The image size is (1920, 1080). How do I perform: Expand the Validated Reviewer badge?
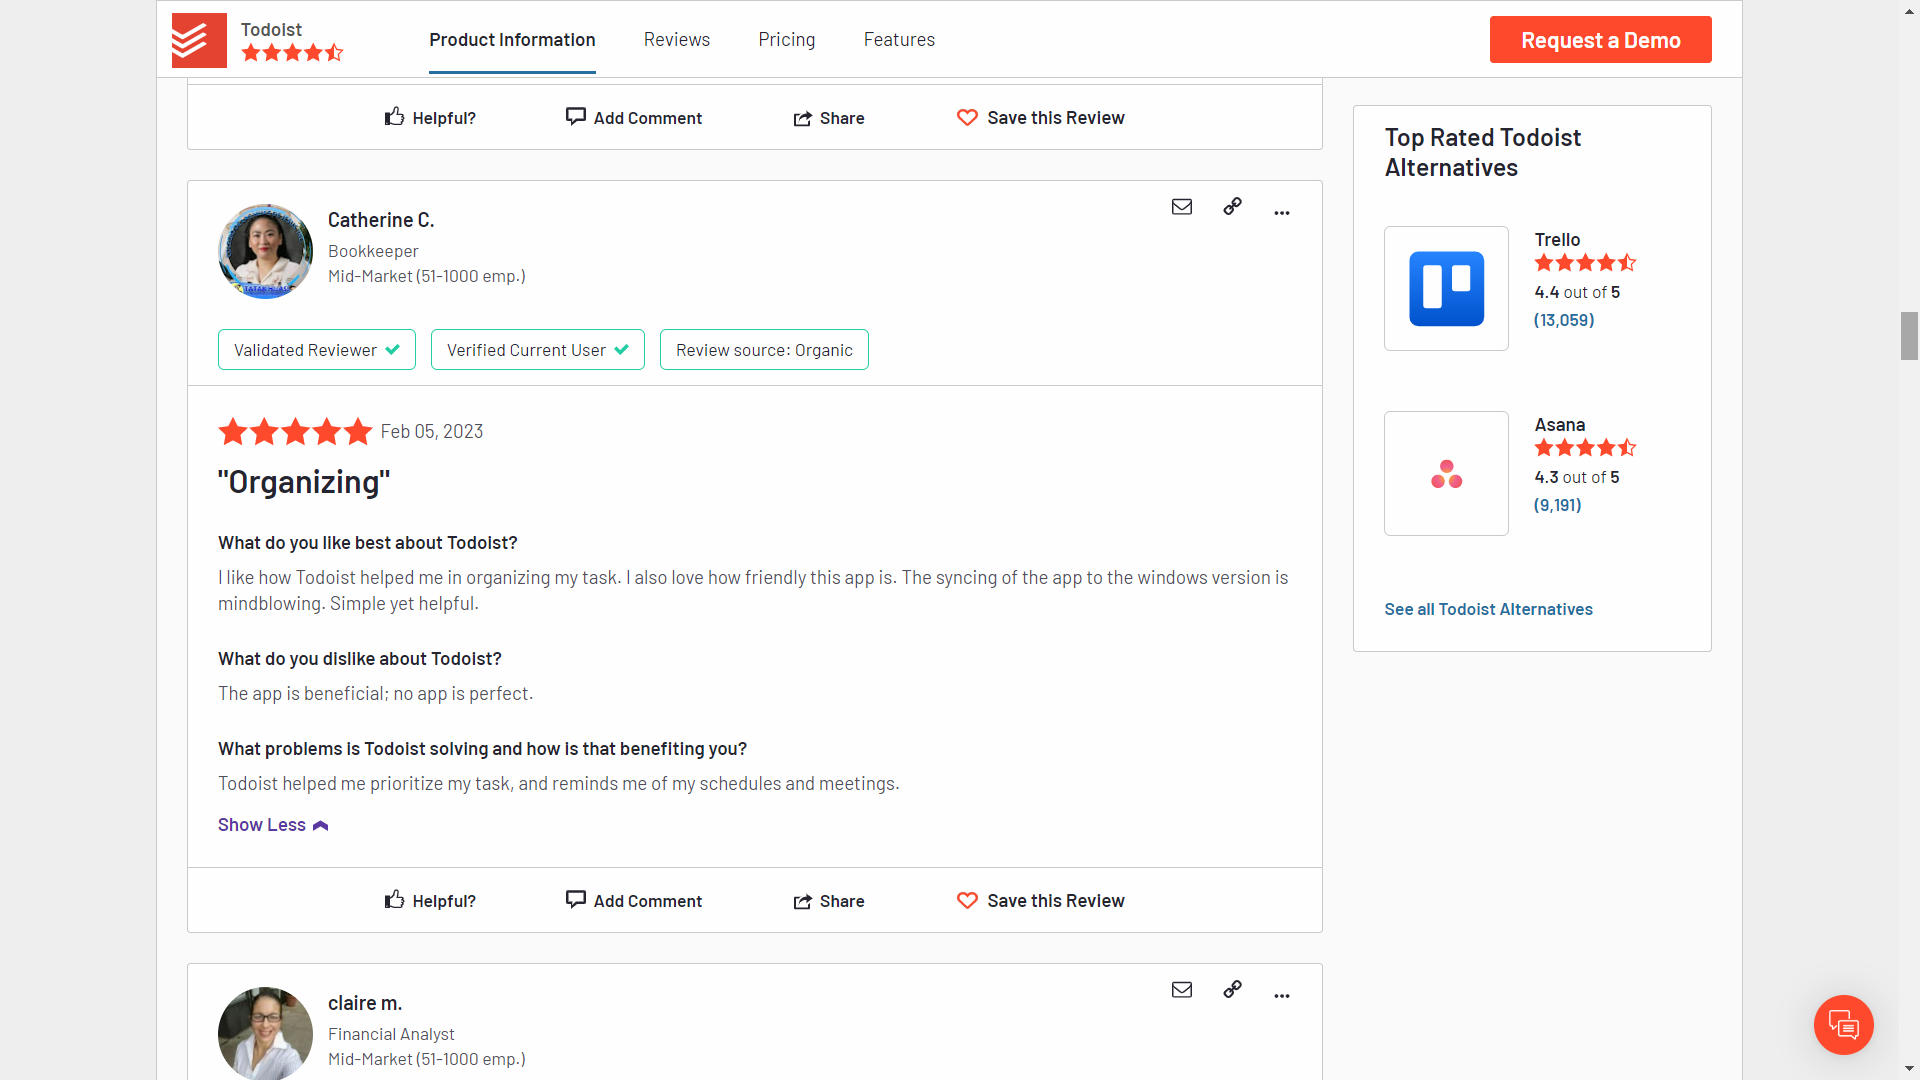pyautogui.click(x=316, y=349)
